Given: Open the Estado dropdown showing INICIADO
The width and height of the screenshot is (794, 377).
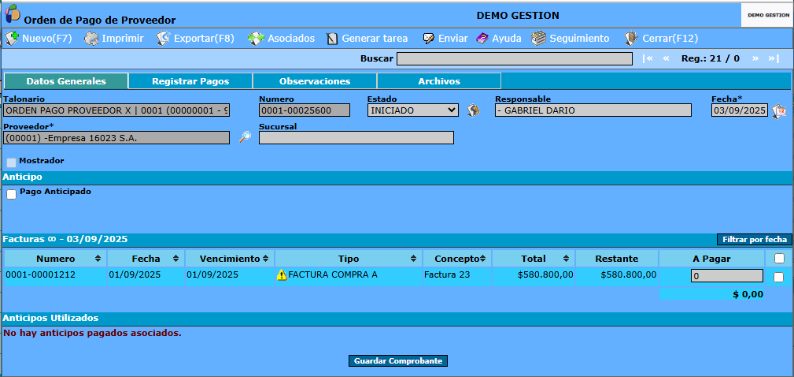Looking at the screenshot, I should [x=413, y=110].
